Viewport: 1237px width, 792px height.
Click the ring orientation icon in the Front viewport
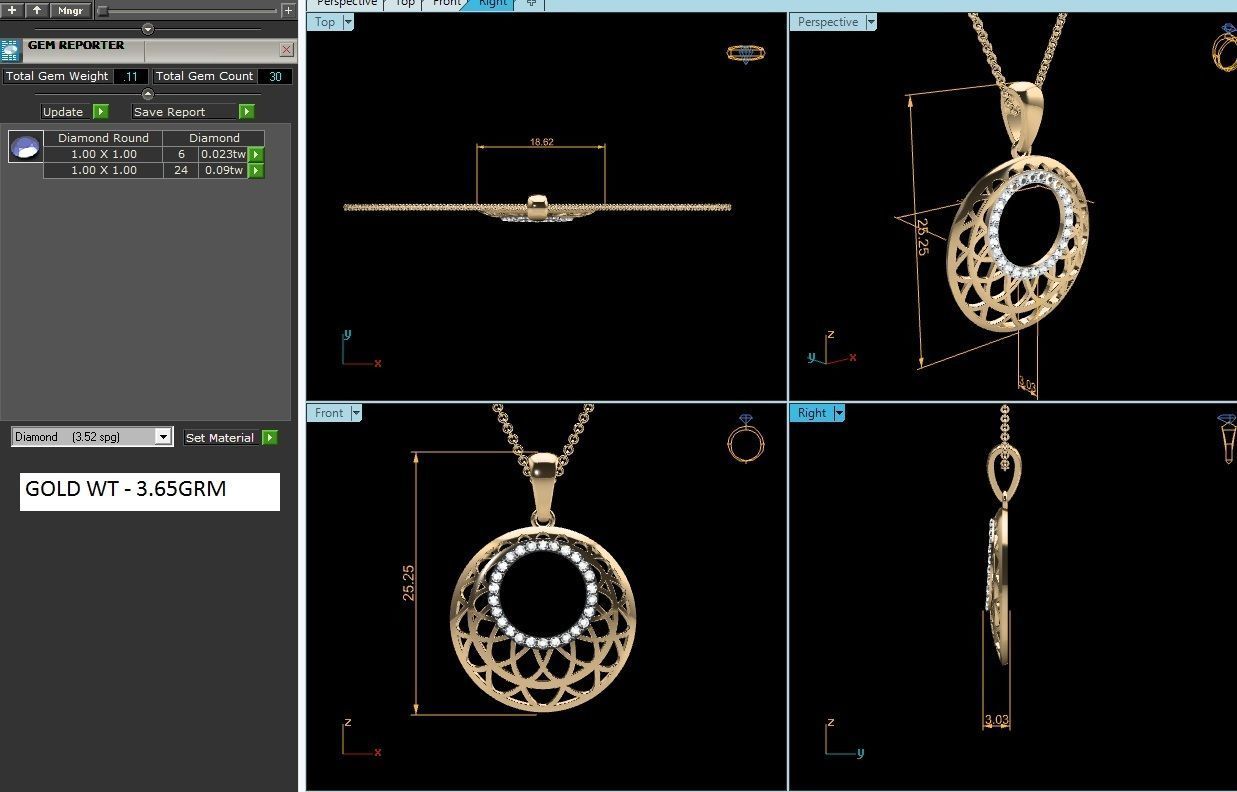(x=747, y=438)
